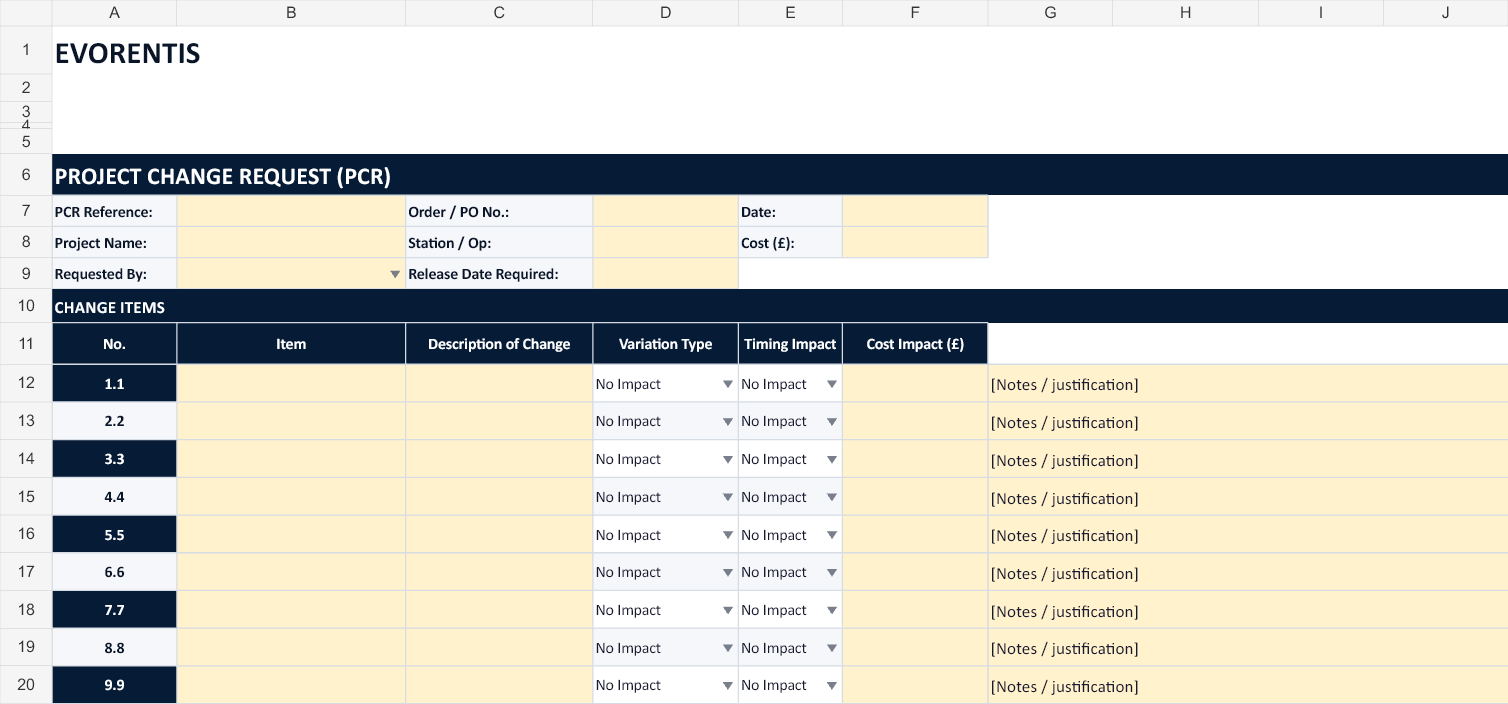This screenshot has width=1508, height=704.
Task: Select column D header
Action: pyautogui.click(x=665, y=13)
